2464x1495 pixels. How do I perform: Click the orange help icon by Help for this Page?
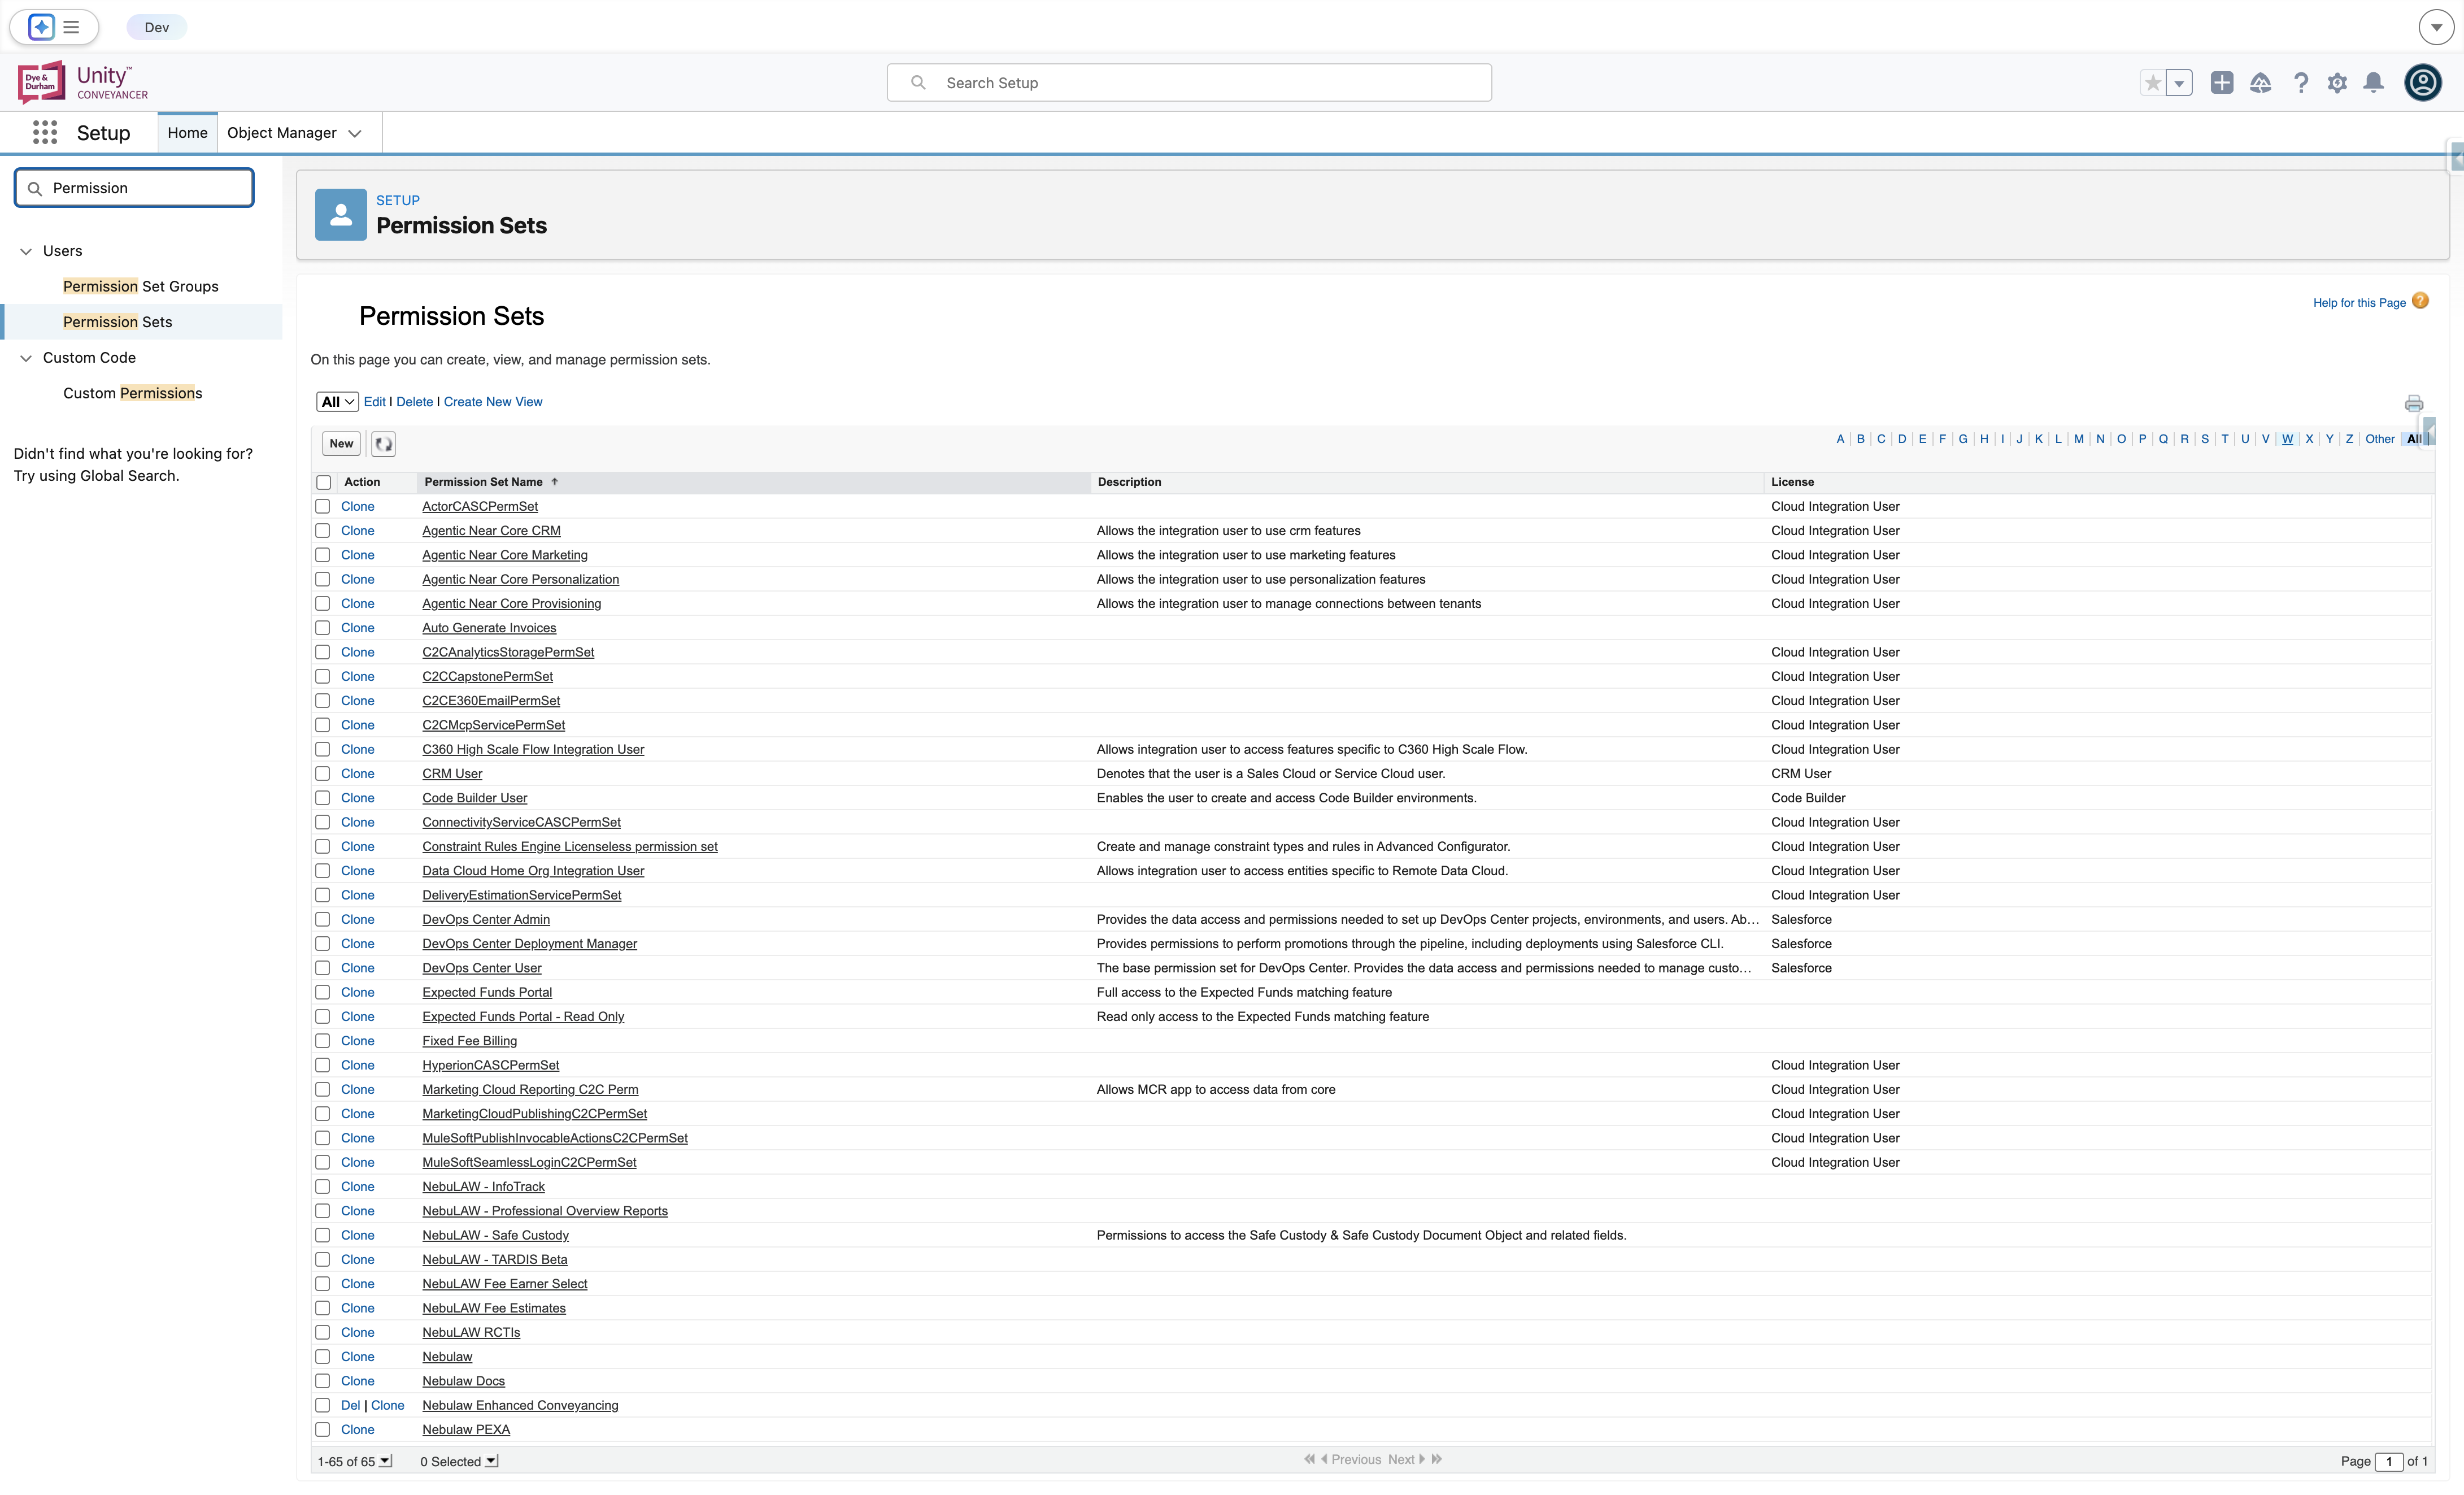[x=2421, y=301]
